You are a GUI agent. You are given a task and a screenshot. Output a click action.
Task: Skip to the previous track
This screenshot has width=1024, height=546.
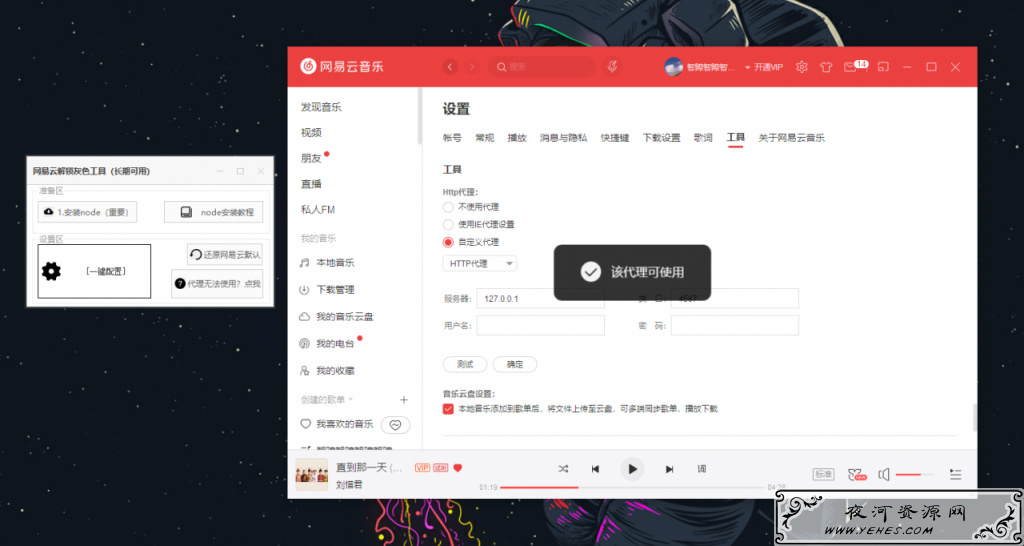tap(596, 469)
